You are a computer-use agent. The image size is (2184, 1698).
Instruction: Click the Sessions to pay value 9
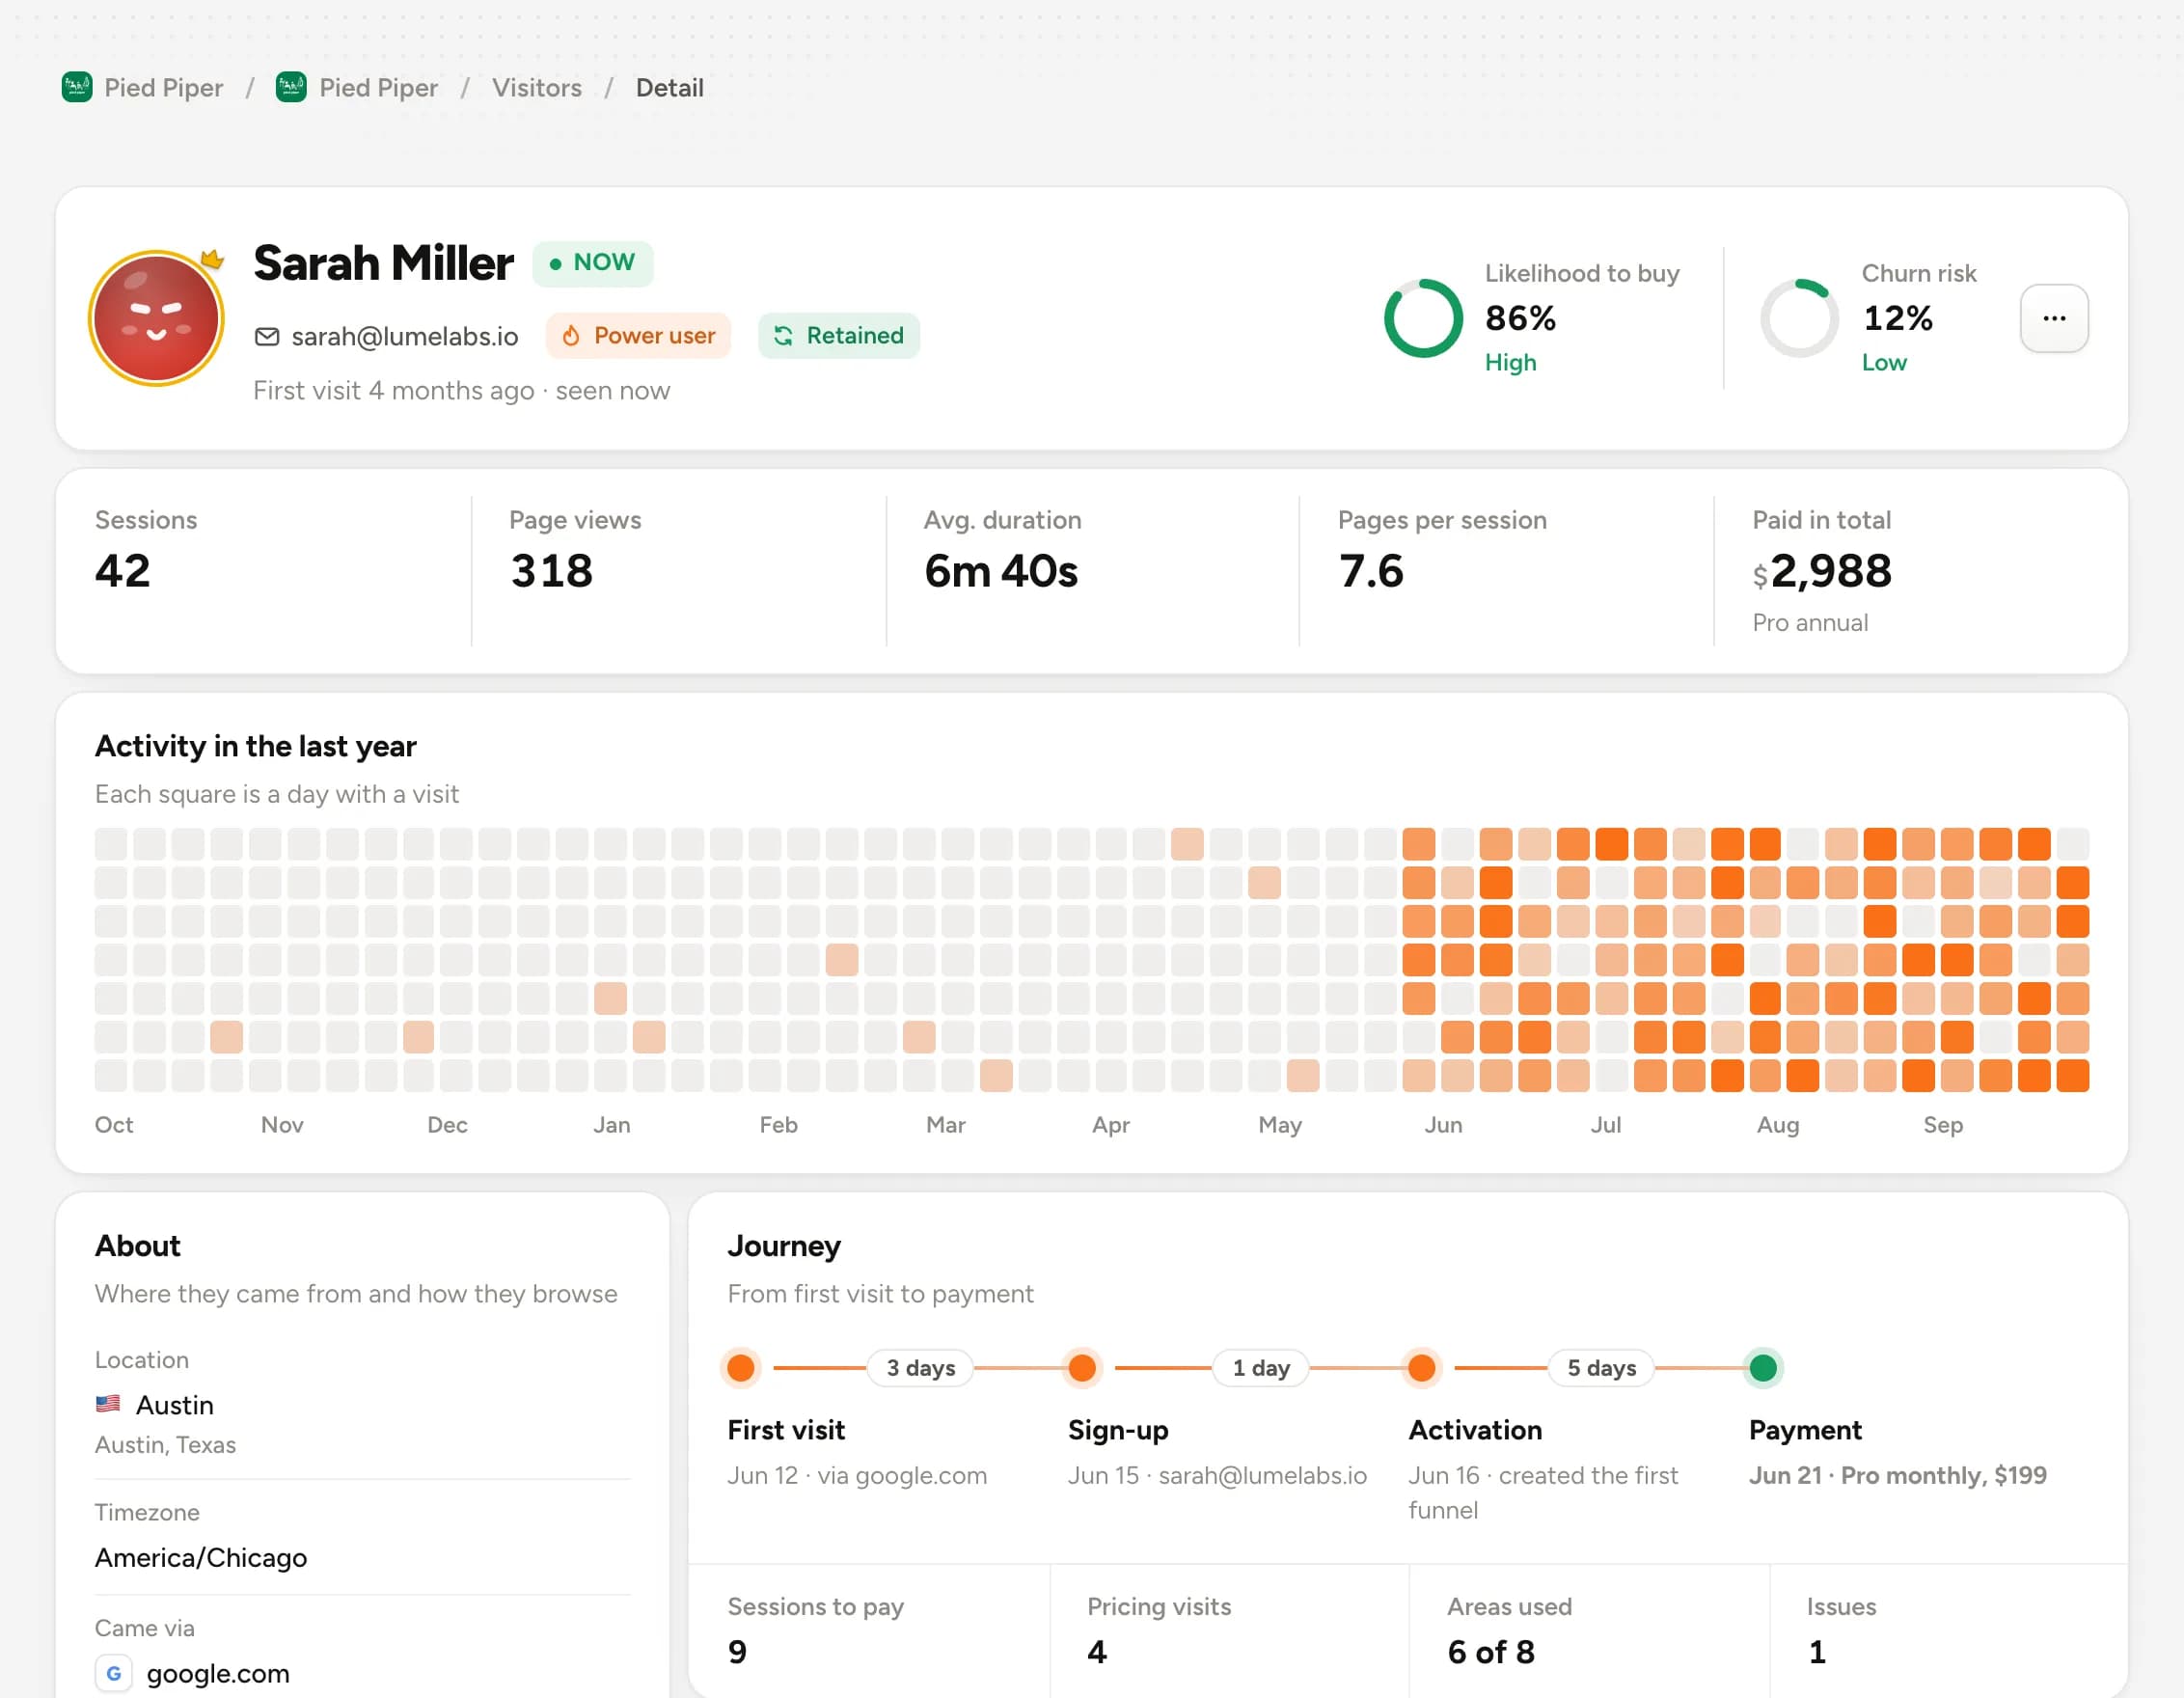click(737, 1652)
